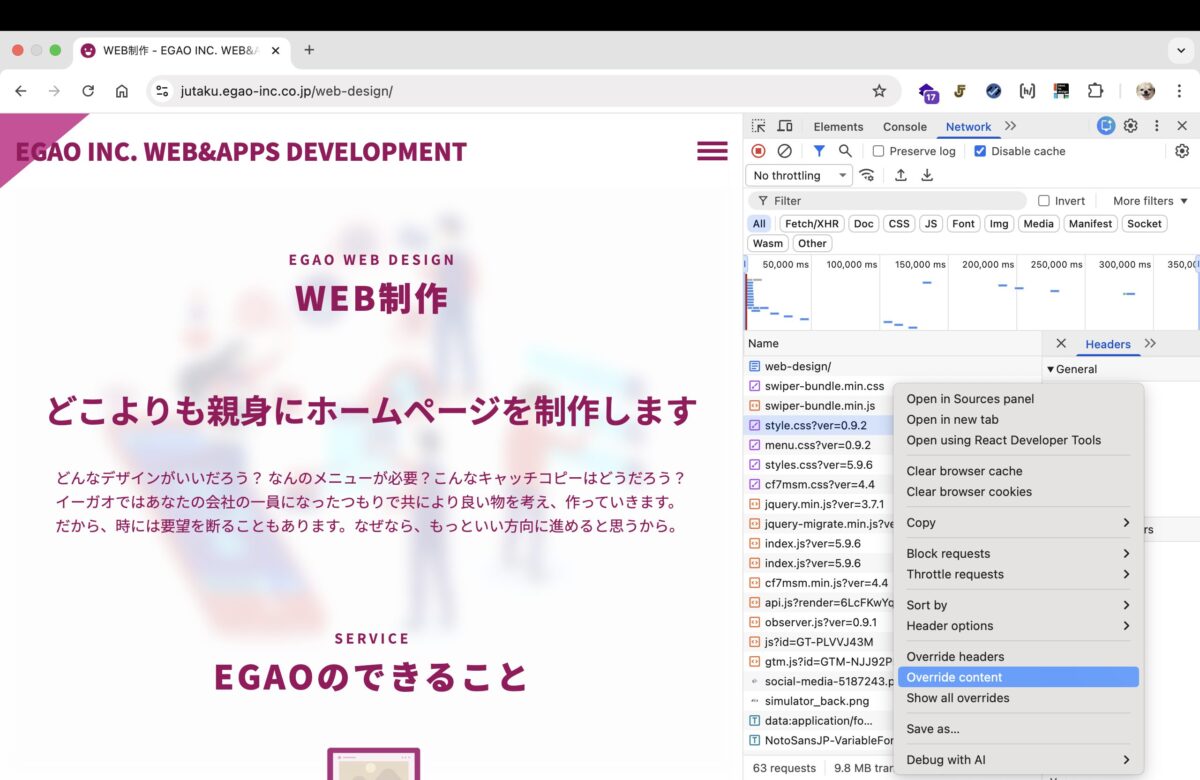Uncheck the Disable cache checkbox
The height and width of the screenshot is (780, 1200).
pyautogui.click(x=980, y=152)
